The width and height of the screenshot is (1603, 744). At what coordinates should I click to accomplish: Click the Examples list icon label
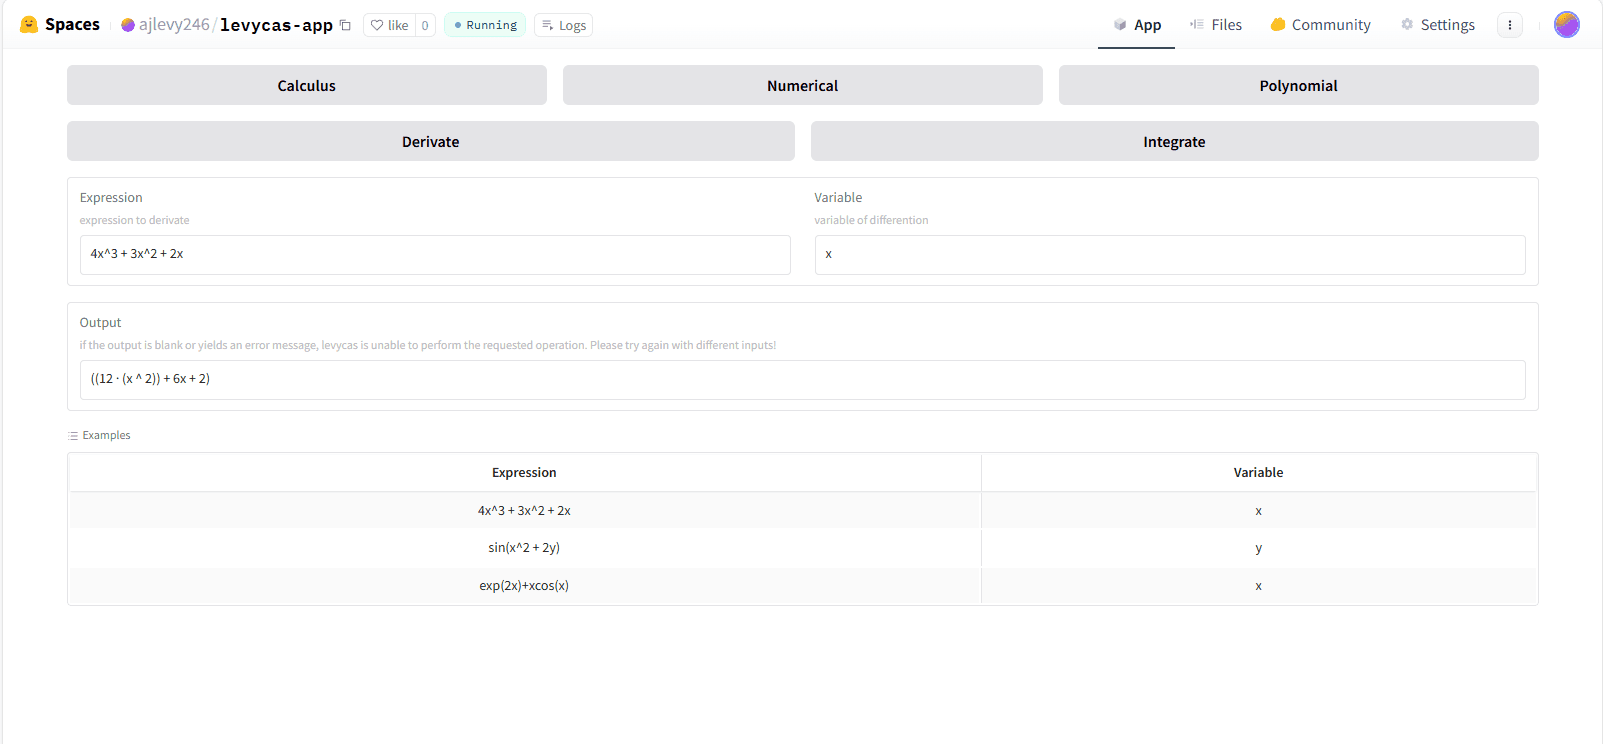(x=99, y=435)
